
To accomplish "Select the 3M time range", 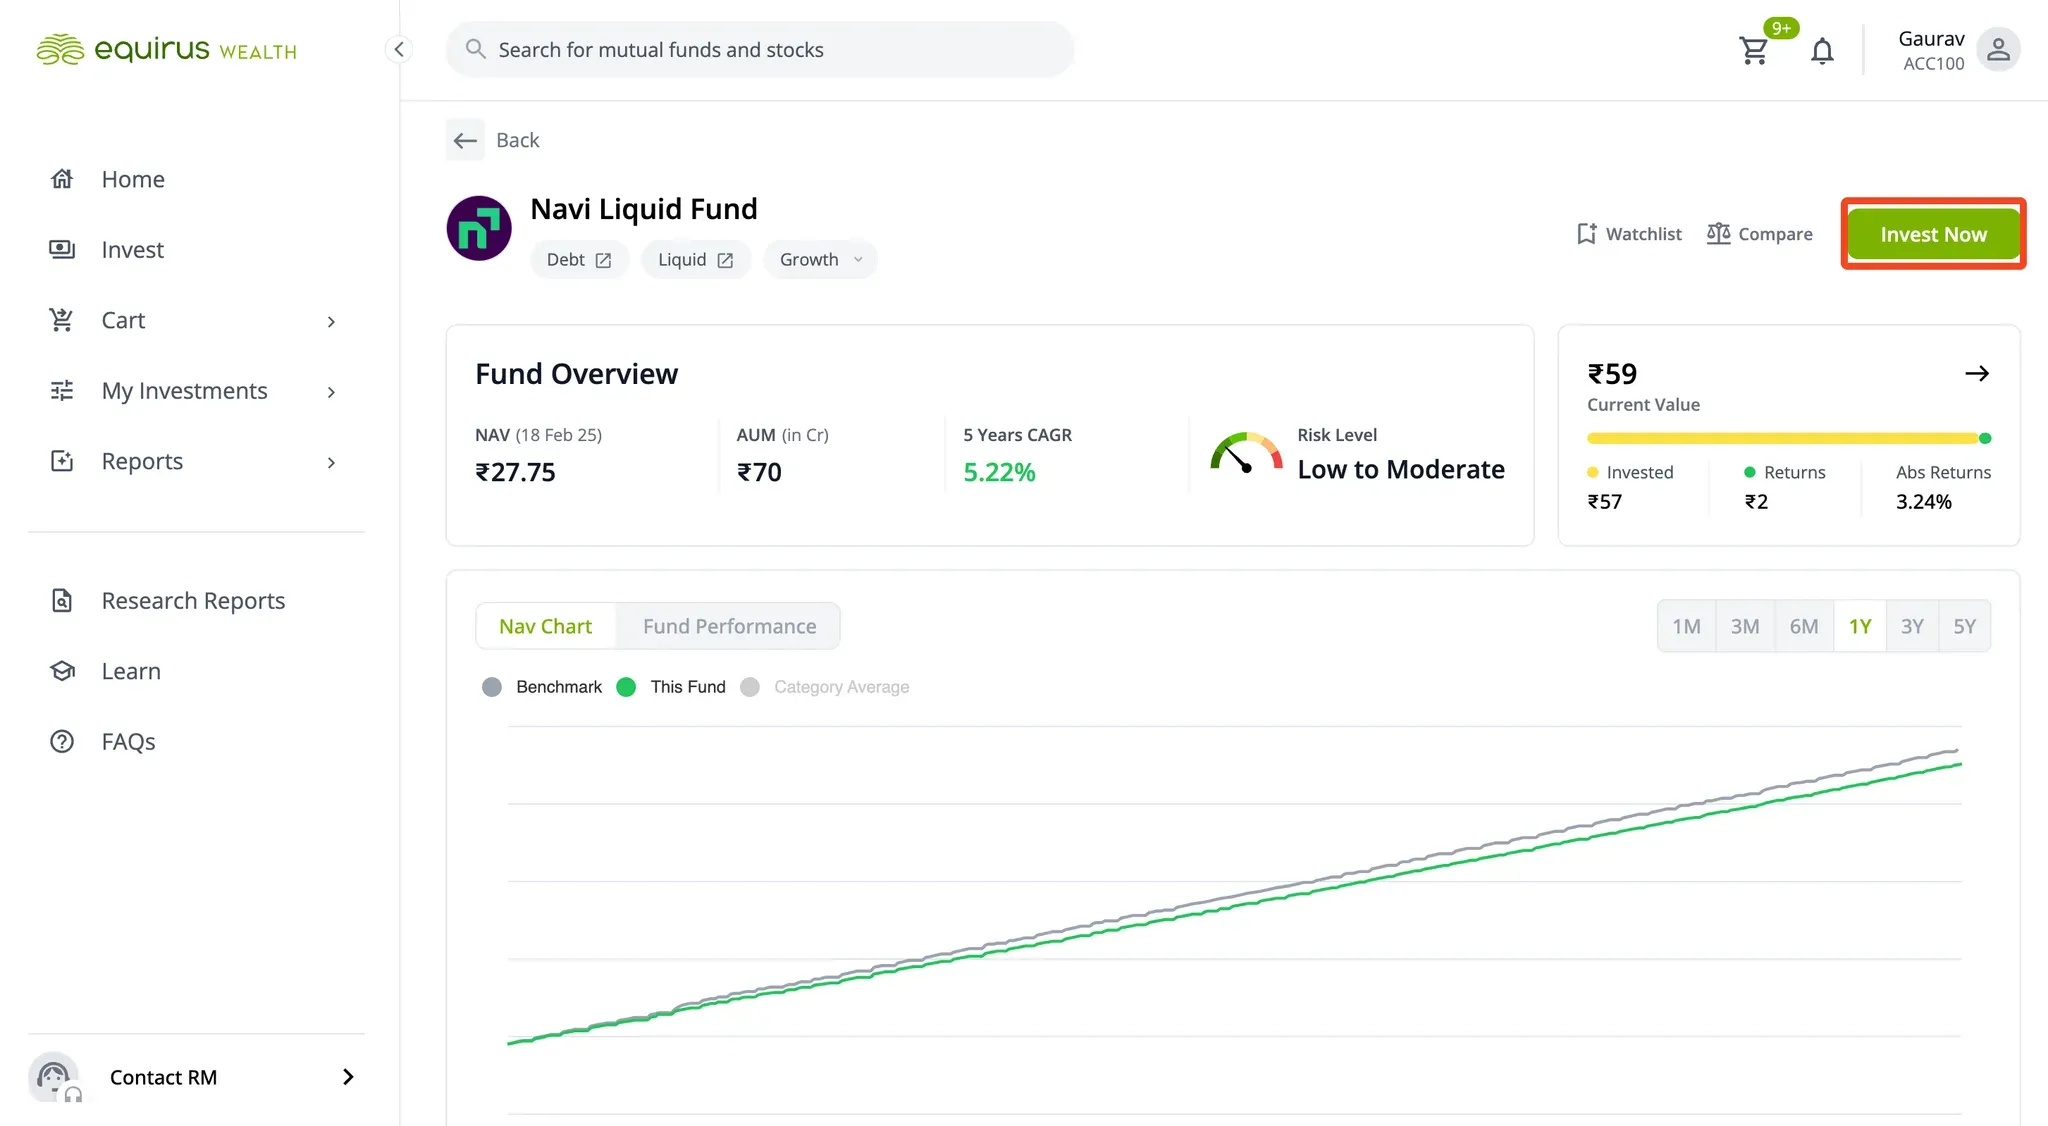I will coord(1745,626).
